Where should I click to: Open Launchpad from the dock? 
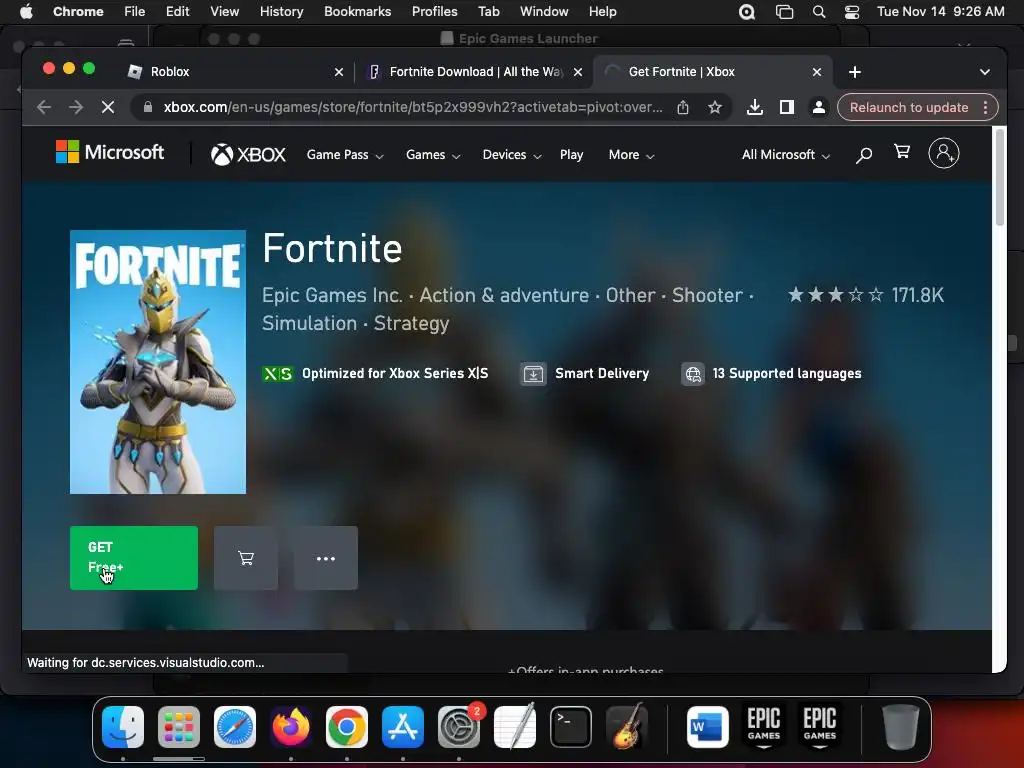(x=179, y=727)
